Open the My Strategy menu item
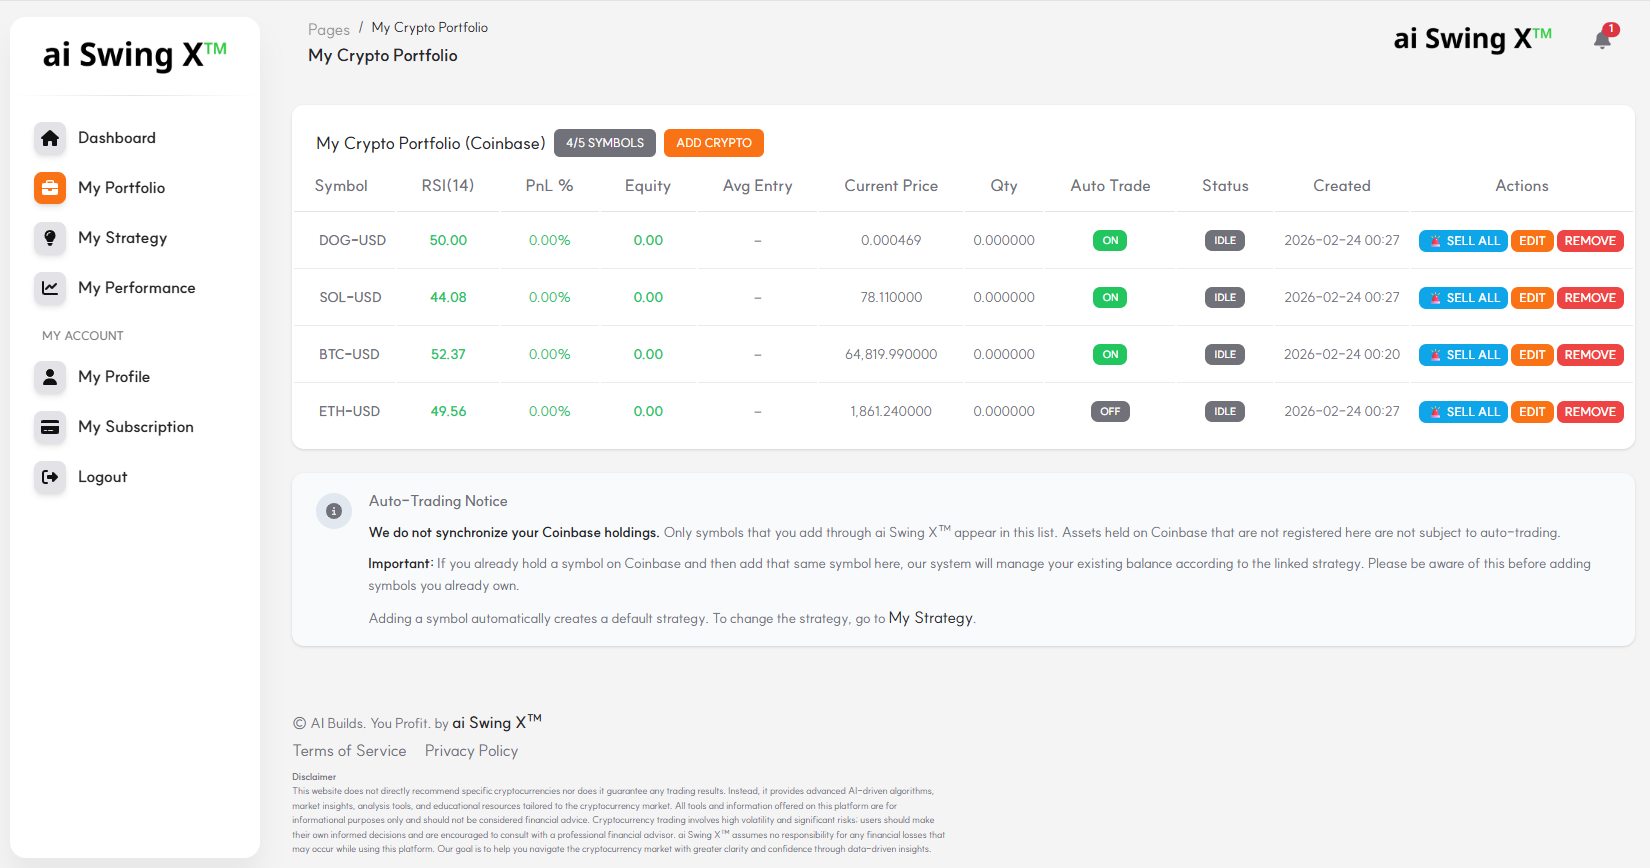Viewport: 1650px width, 868px height. coord(135,238)
